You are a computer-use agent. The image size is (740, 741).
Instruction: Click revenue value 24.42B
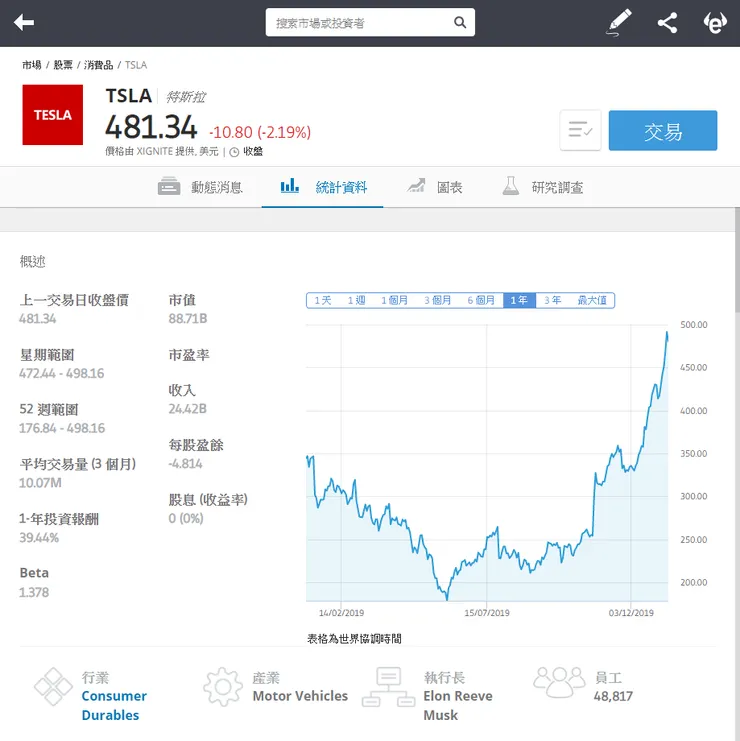pyautogui.click(x=188, y=409)
